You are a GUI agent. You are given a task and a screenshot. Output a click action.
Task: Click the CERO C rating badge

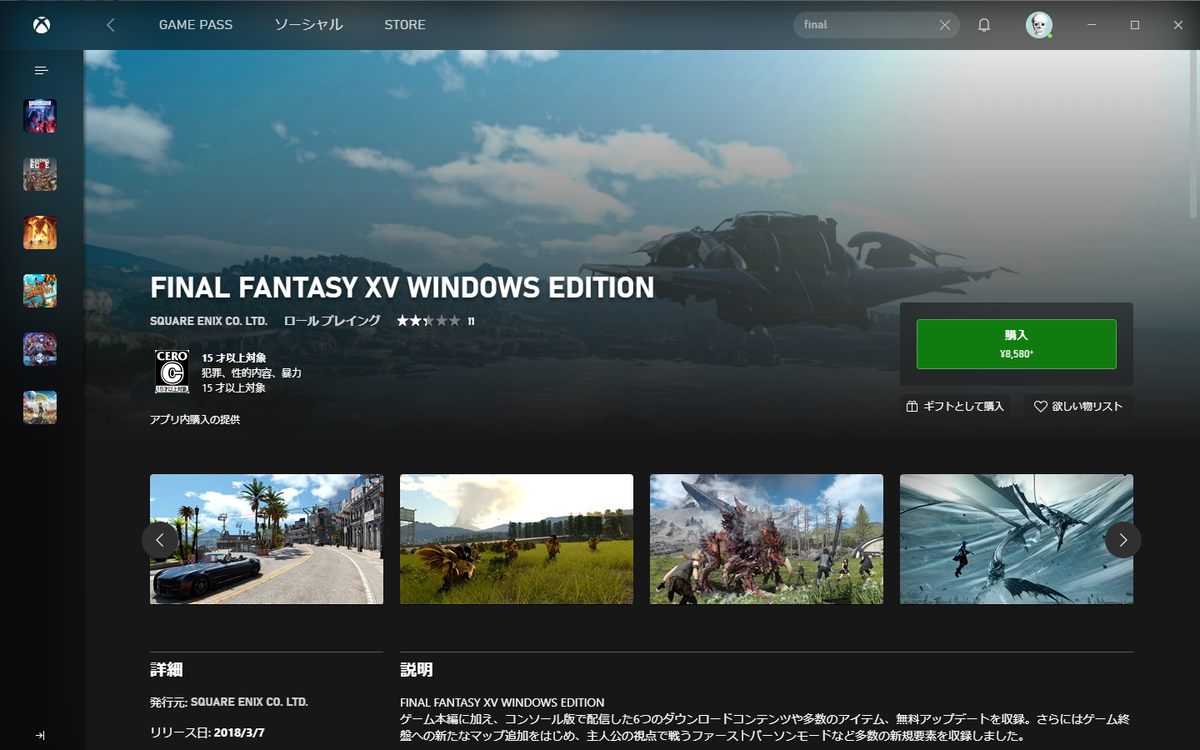(x=172, y=371)
